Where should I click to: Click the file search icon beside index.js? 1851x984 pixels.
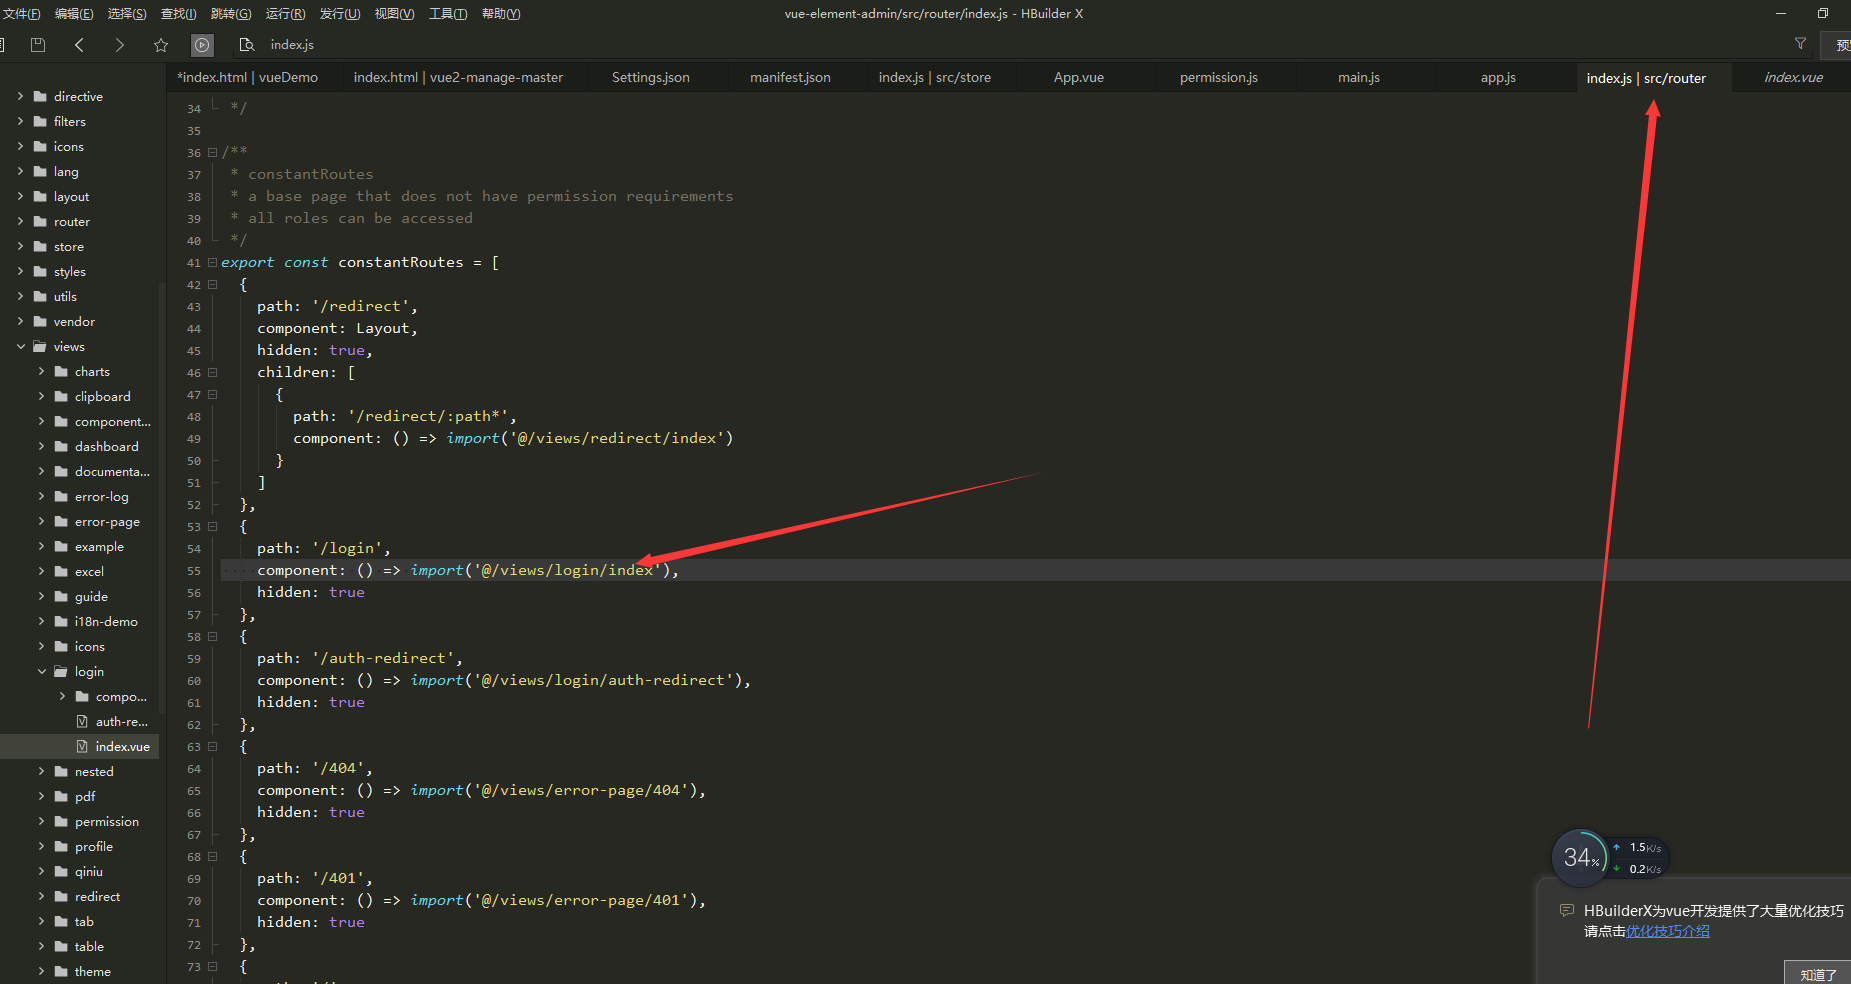247,44
